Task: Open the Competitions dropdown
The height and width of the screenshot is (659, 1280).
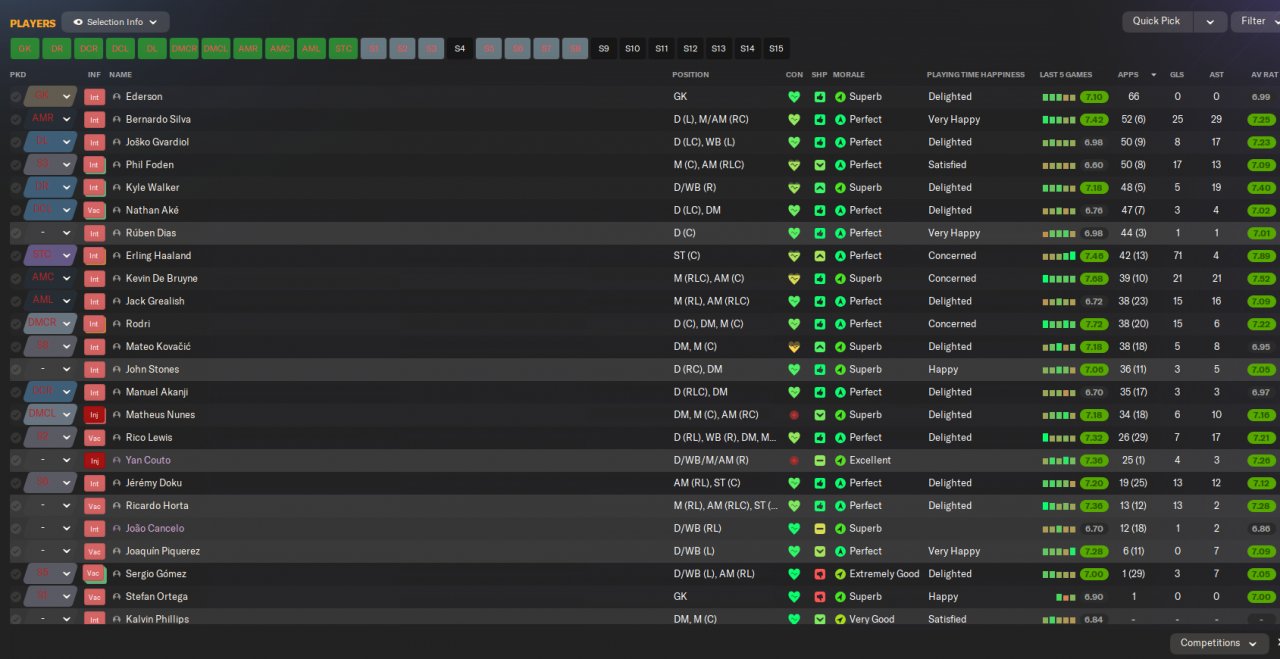Action: 1218,643
